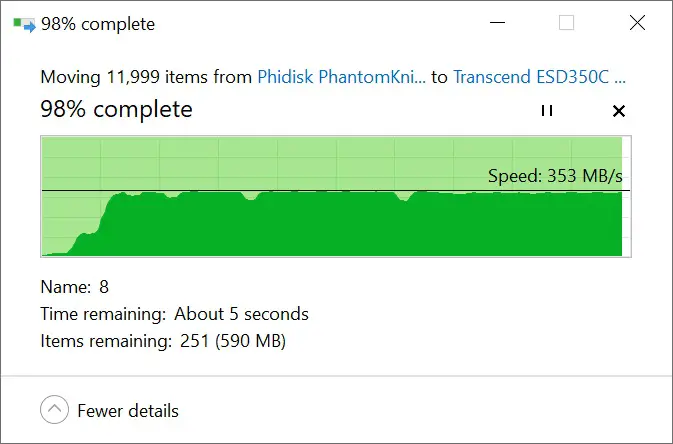Click the Speed: 353 MB/s label
The image size is (673, 444).
tap(555, 176)
